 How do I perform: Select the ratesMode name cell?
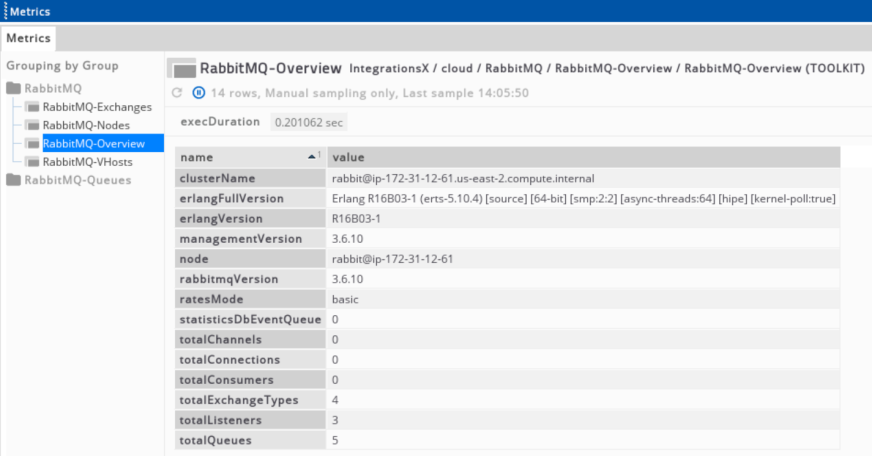[251, 299]
